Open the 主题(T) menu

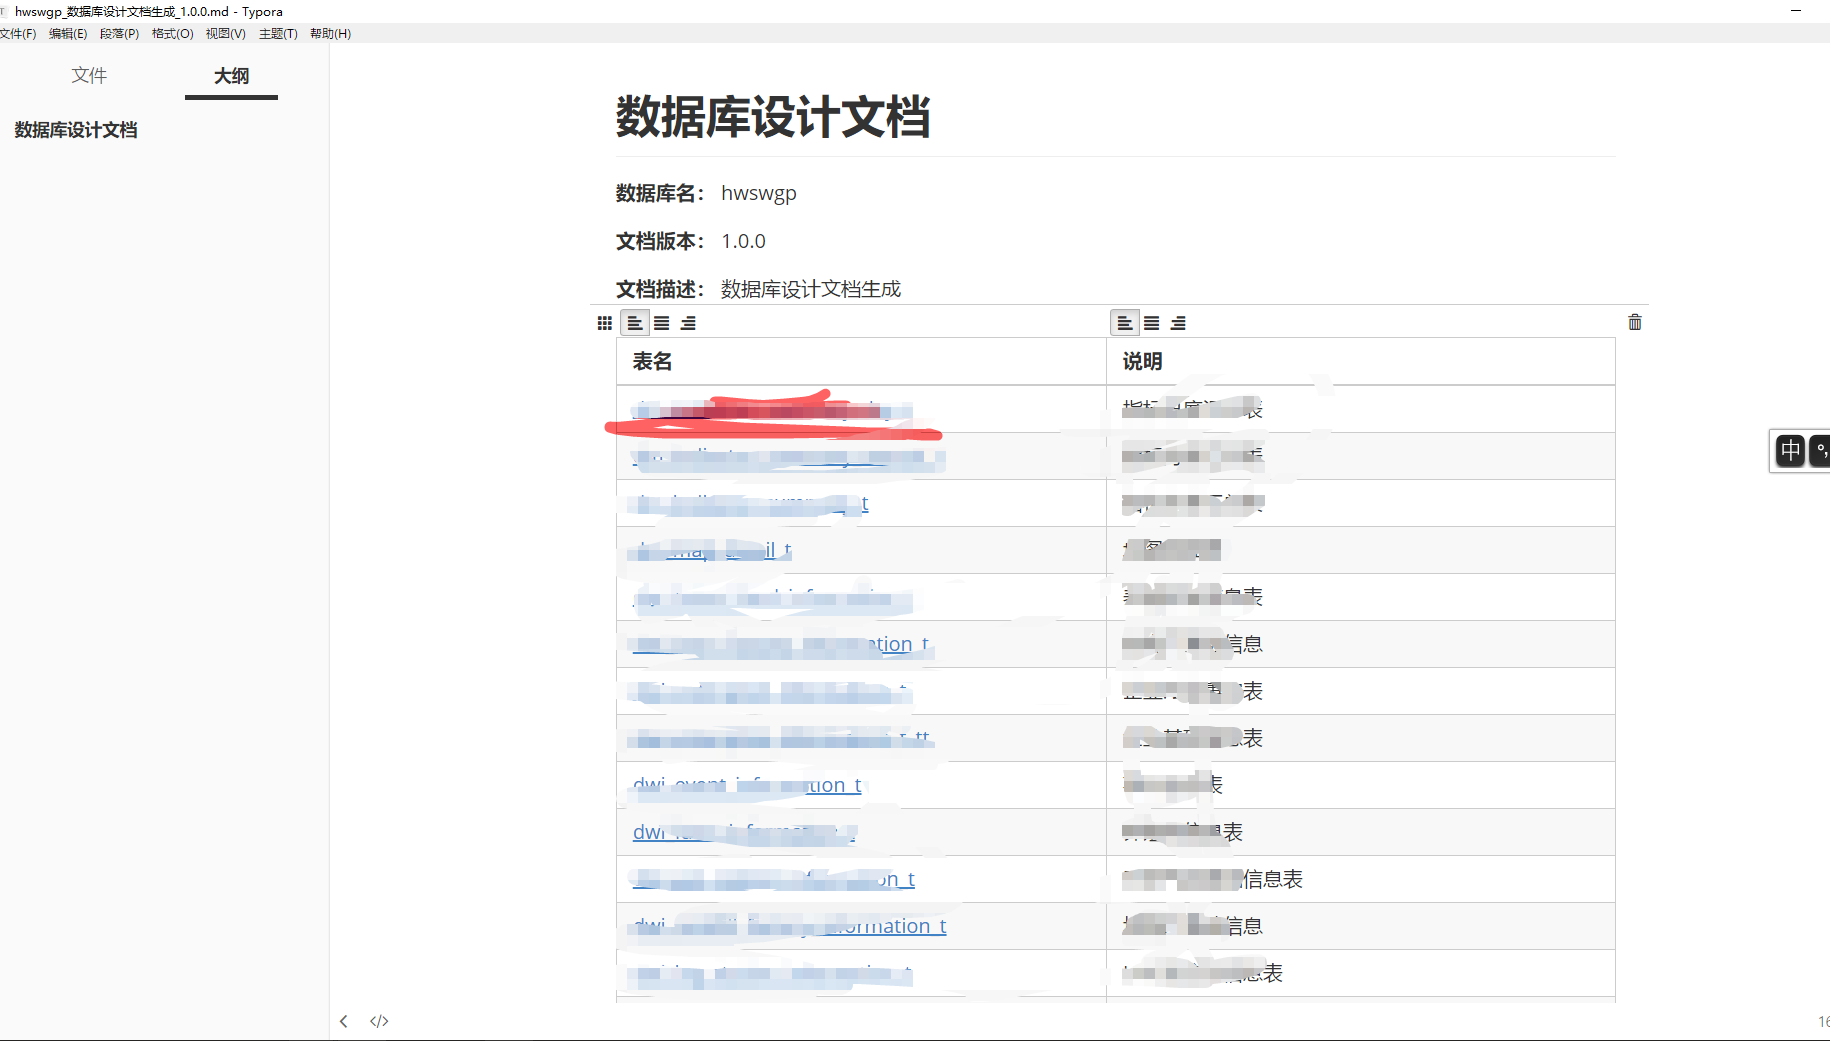tap(278, 33)
